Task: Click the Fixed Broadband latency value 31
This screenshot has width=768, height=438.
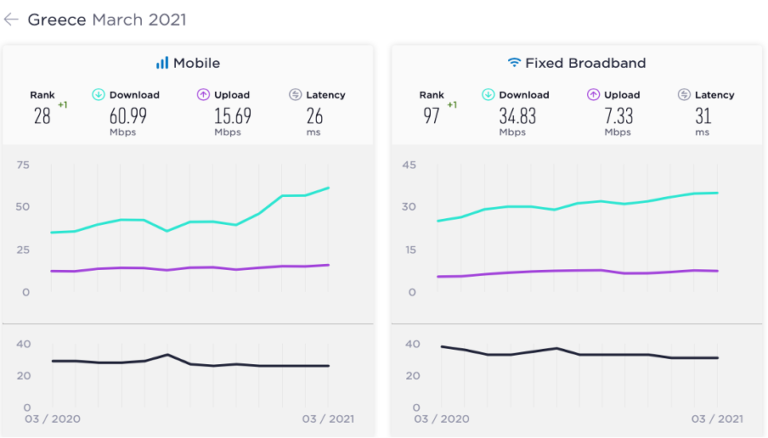Action: tap(703, 116)
